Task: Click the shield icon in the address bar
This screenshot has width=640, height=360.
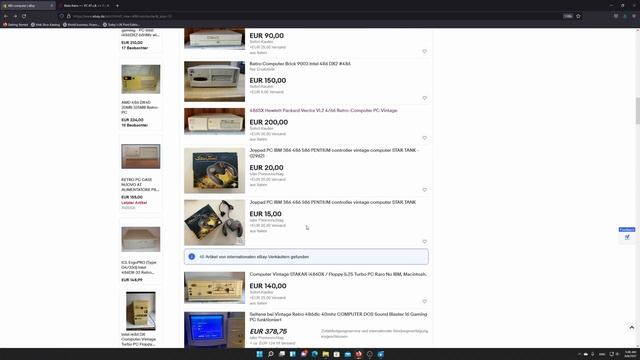Action: (62, 16)
